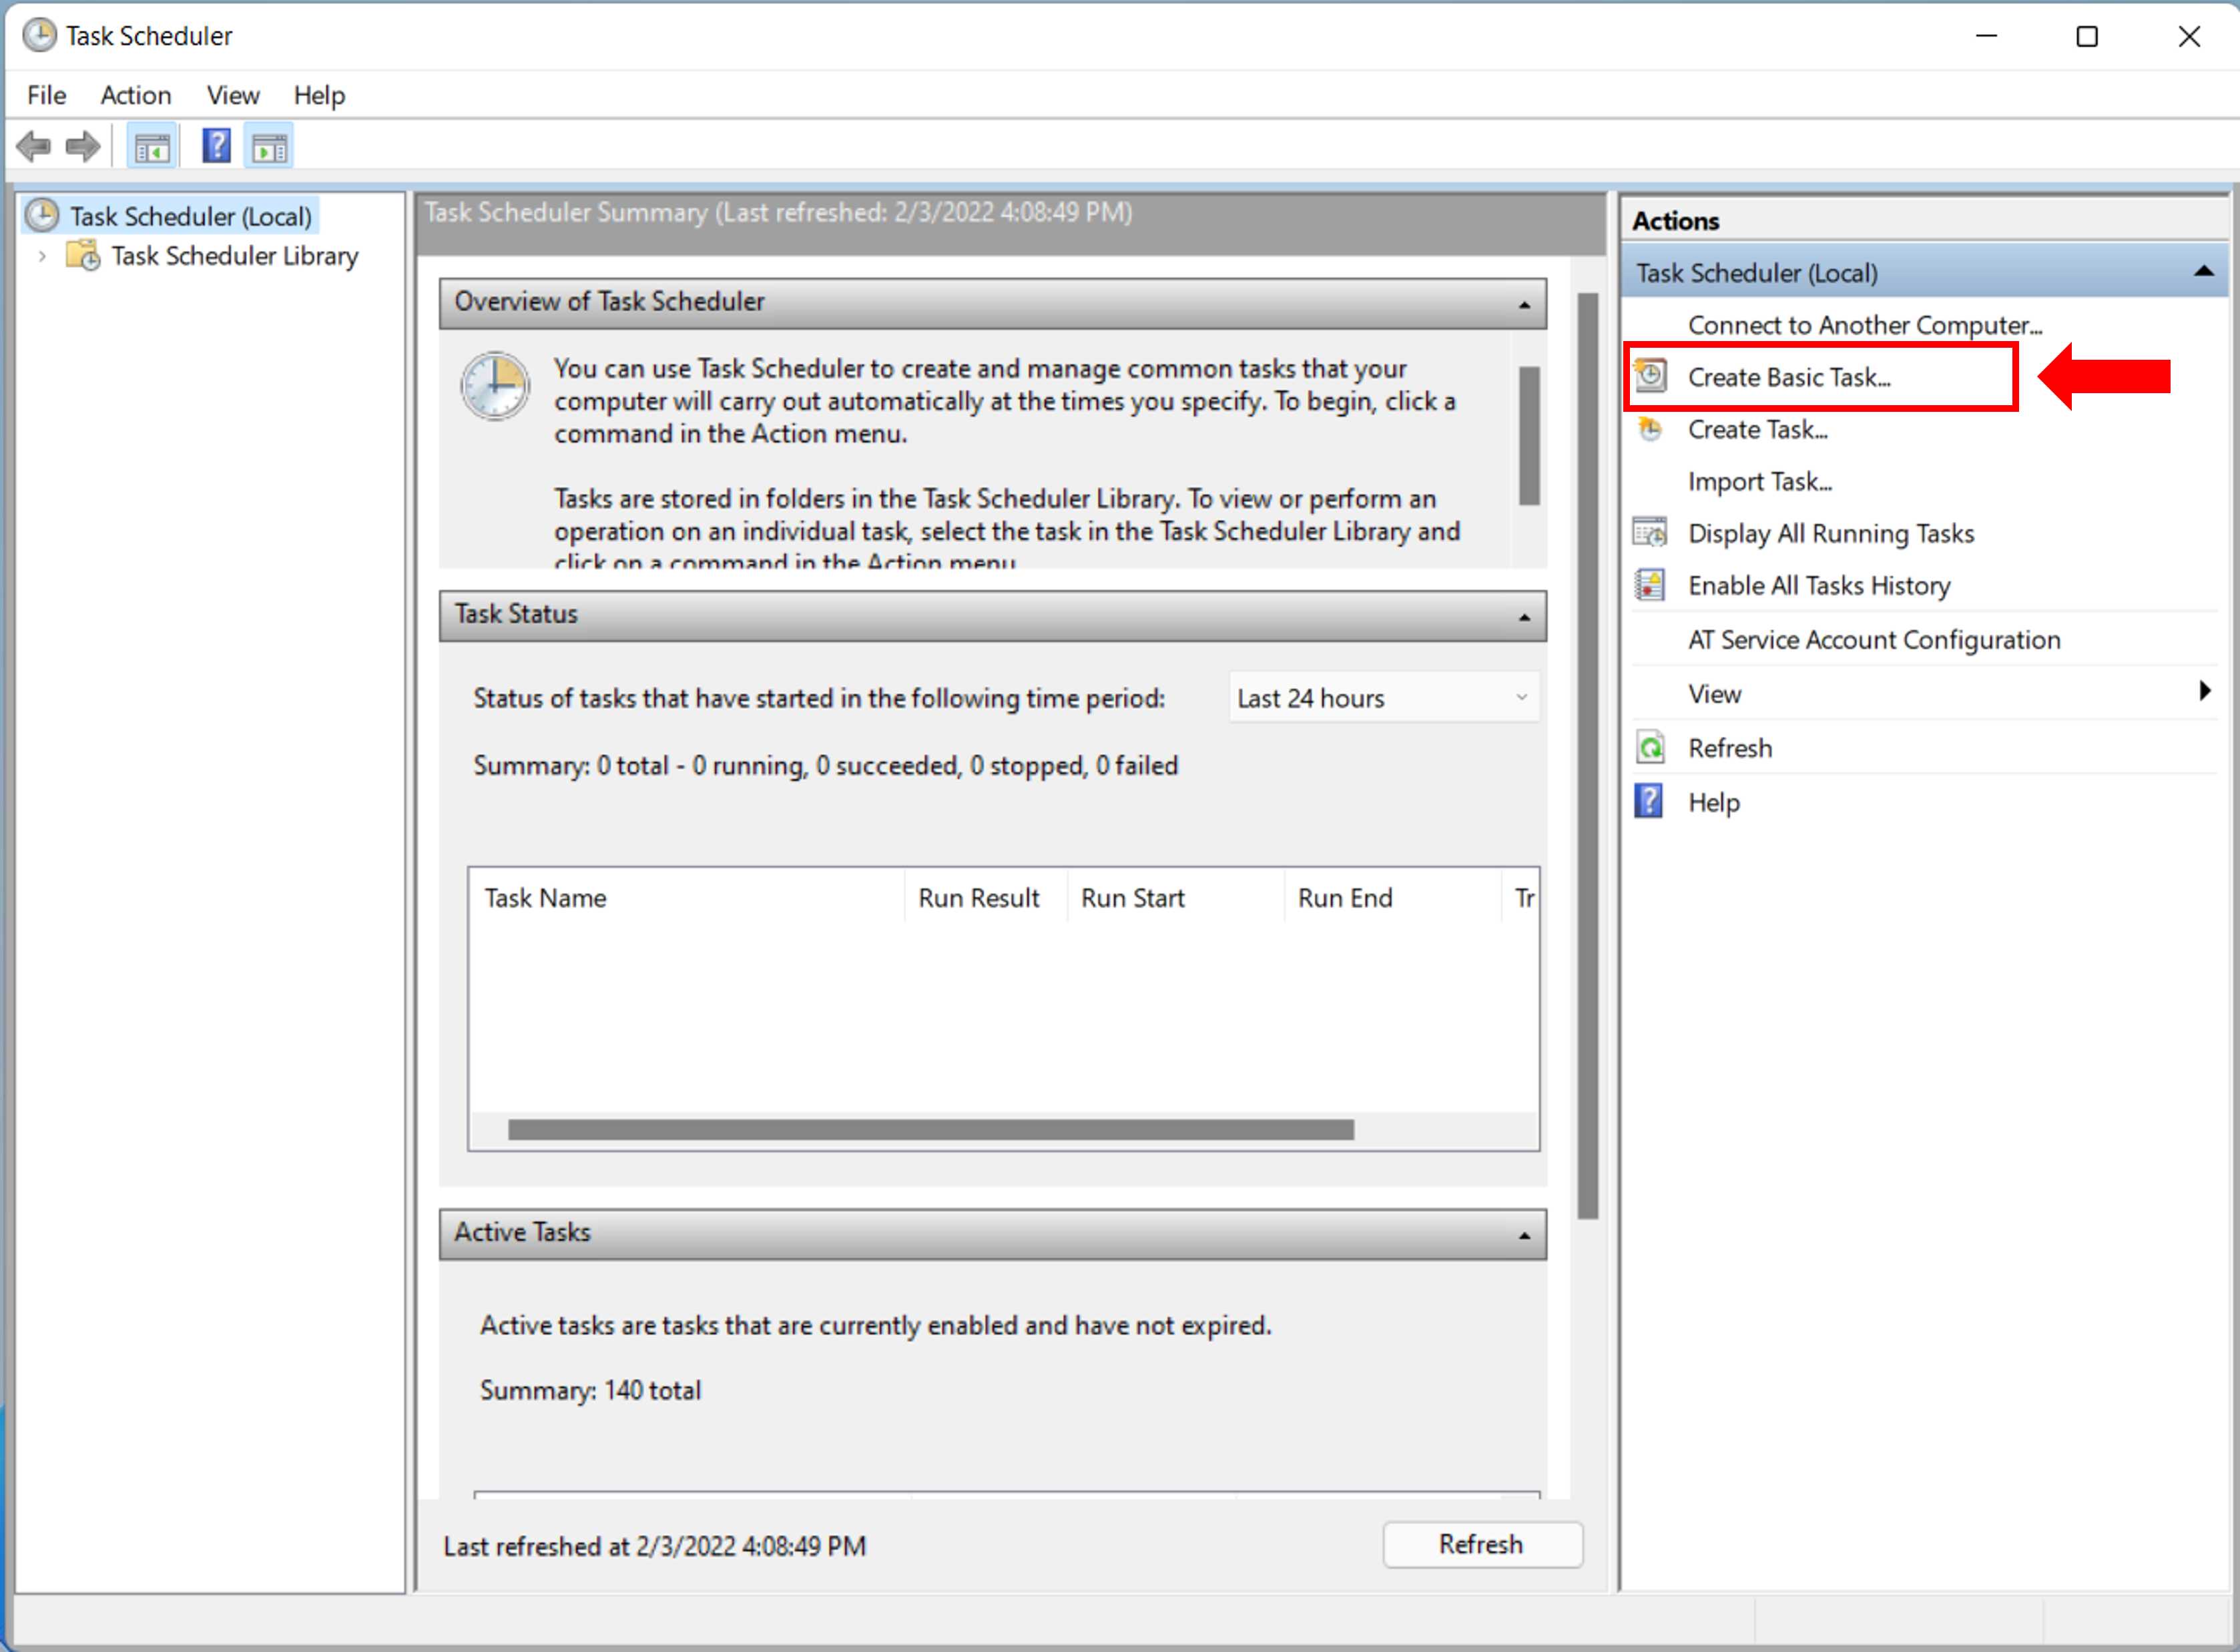
Task: Select Create Basic Task in the Actions pane
Action: coord(1790,377)
